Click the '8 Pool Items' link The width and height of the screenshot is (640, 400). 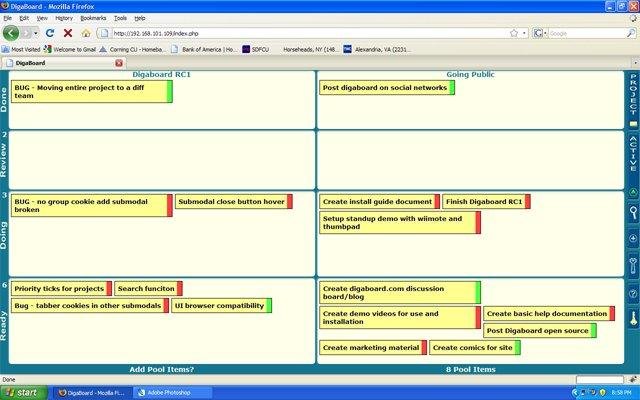pos(471,369)
